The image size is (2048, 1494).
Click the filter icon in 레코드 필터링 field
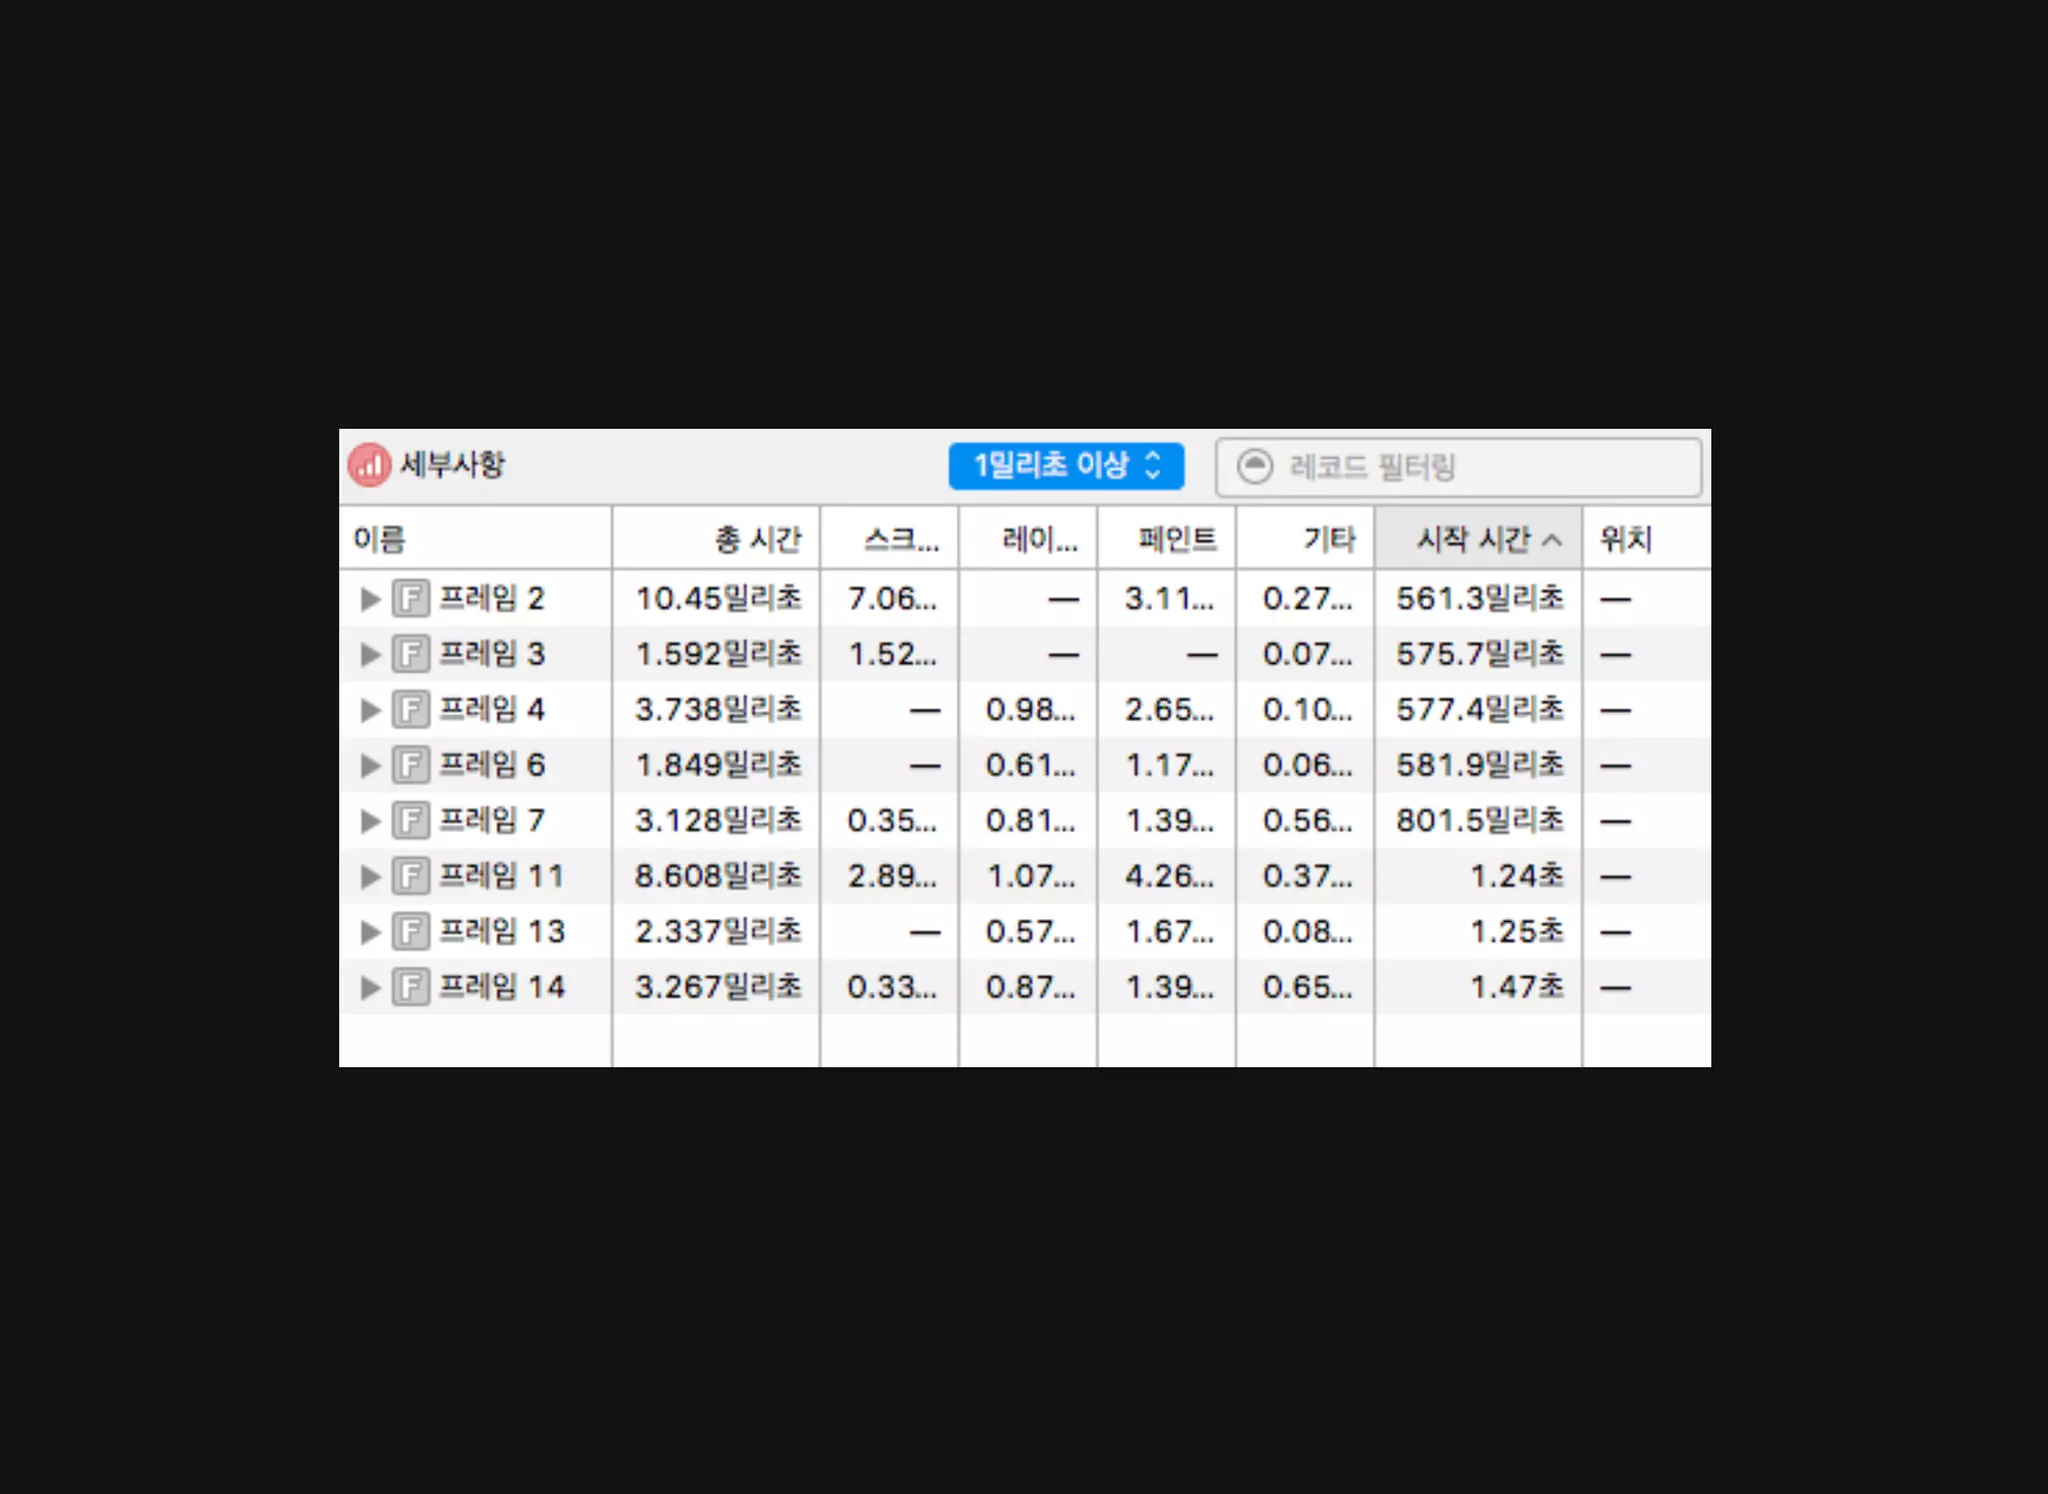coord(1254,466)
